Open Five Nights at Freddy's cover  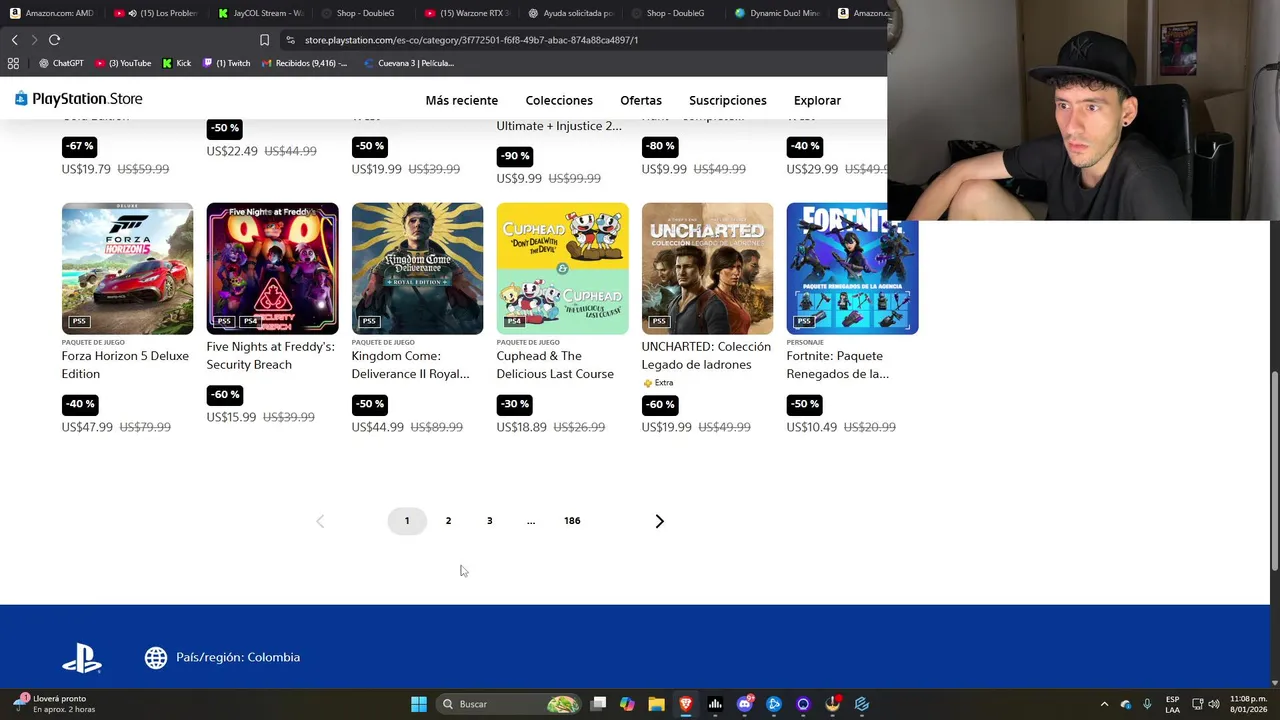point(272,268)
